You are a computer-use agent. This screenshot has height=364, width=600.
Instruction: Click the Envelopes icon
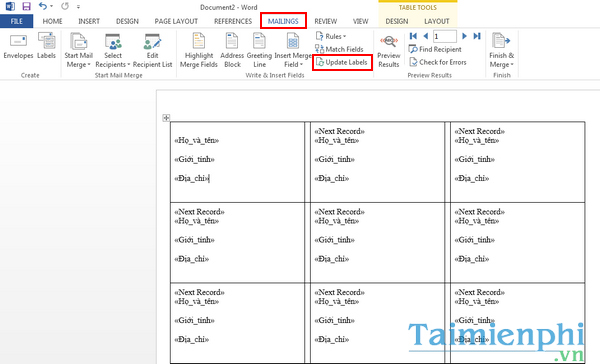click(18, 46)
